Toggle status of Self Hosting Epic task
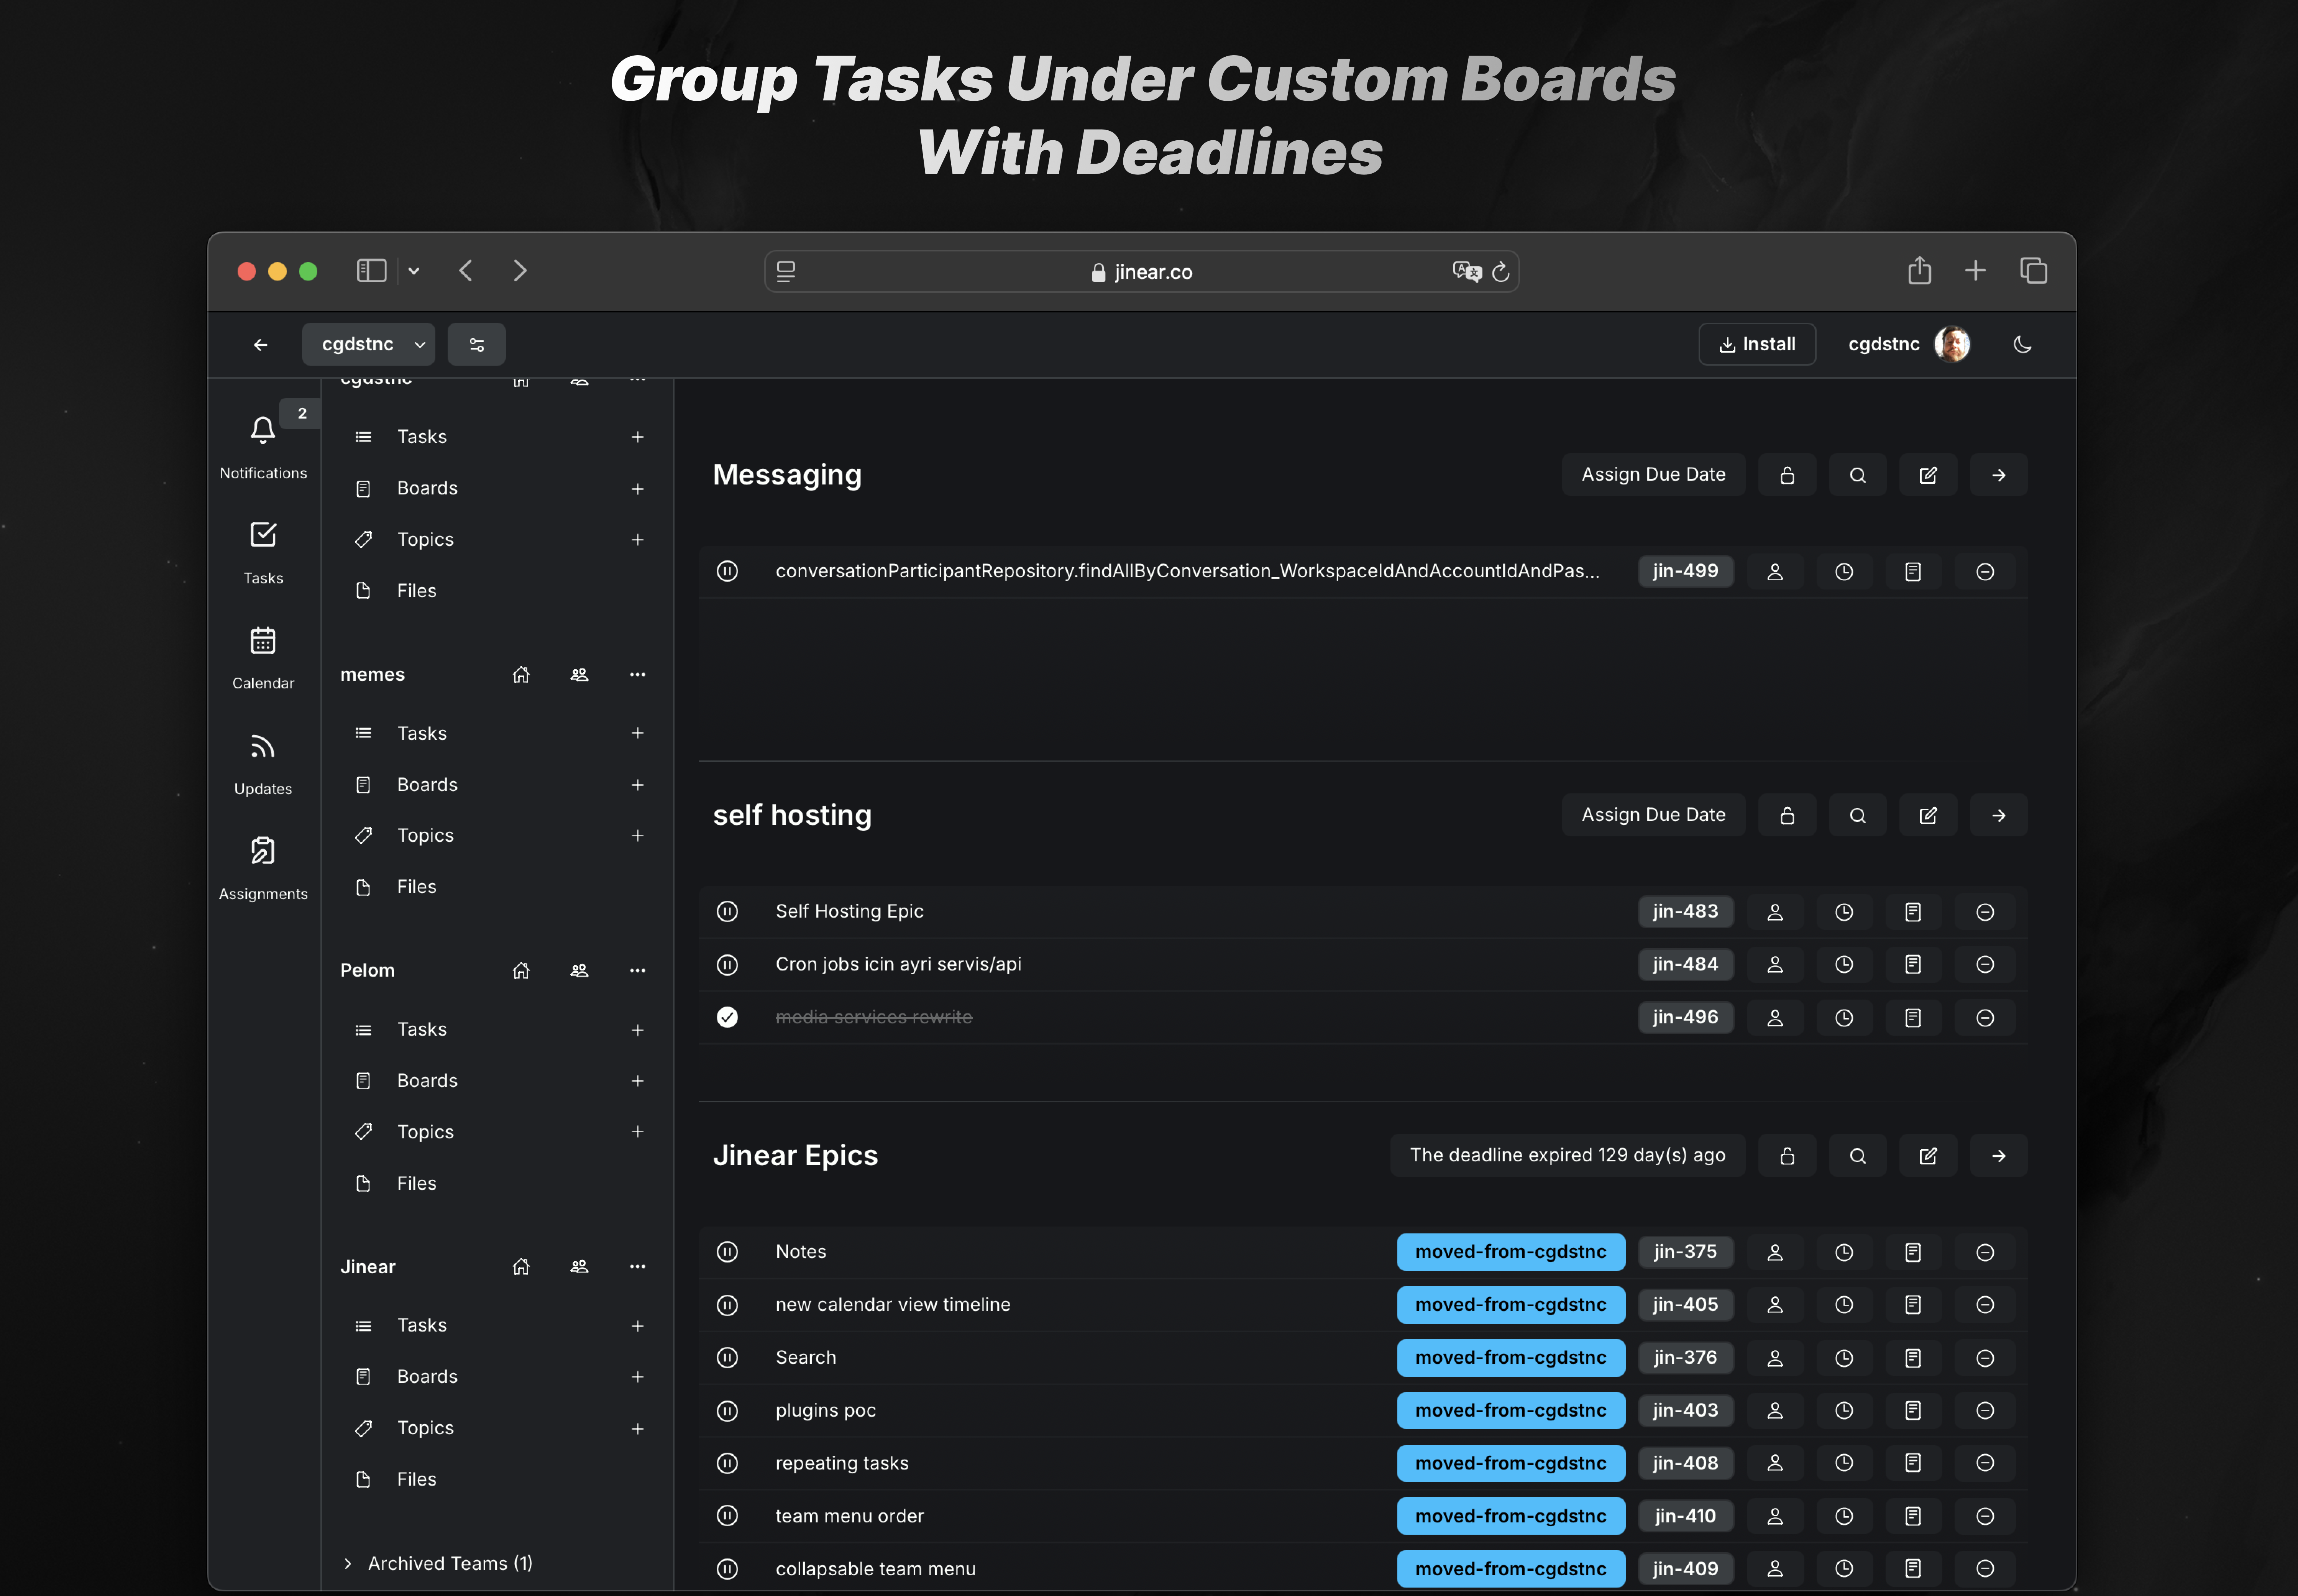The height and width of the screenshot is (1596, 2298). [727, 912]
